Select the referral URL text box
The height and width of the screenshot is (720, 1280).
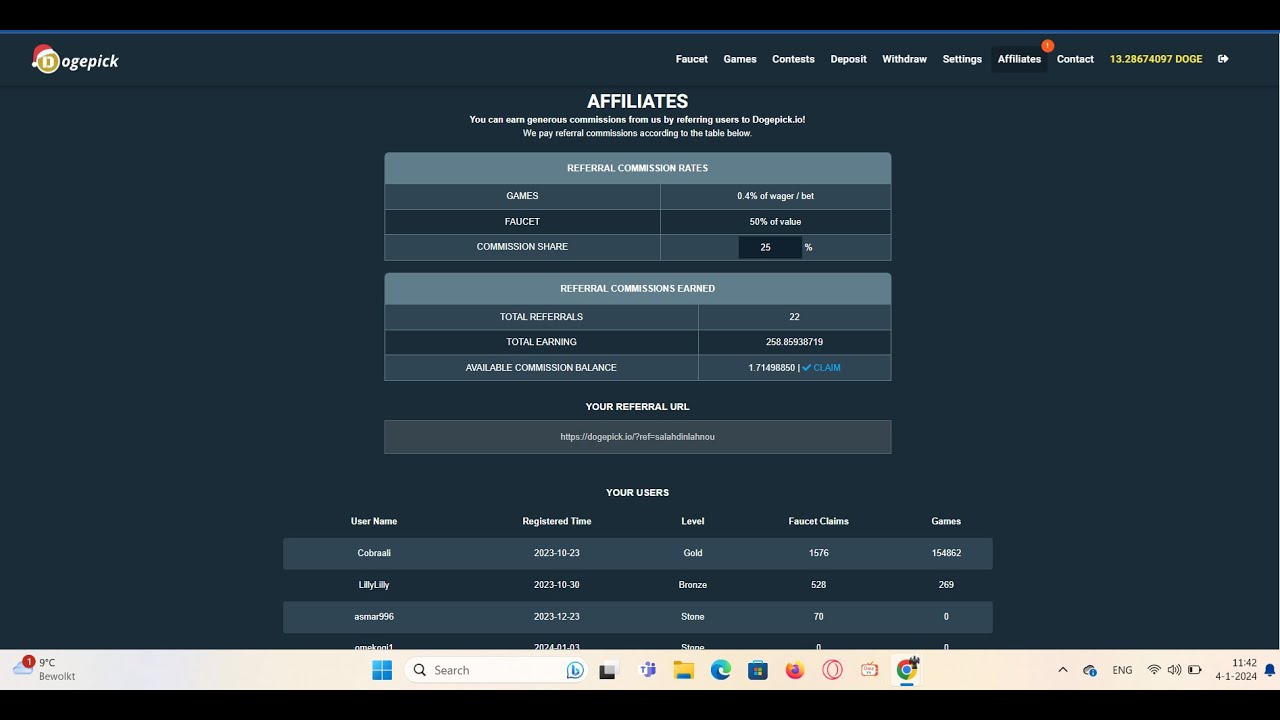coord(637,437)
